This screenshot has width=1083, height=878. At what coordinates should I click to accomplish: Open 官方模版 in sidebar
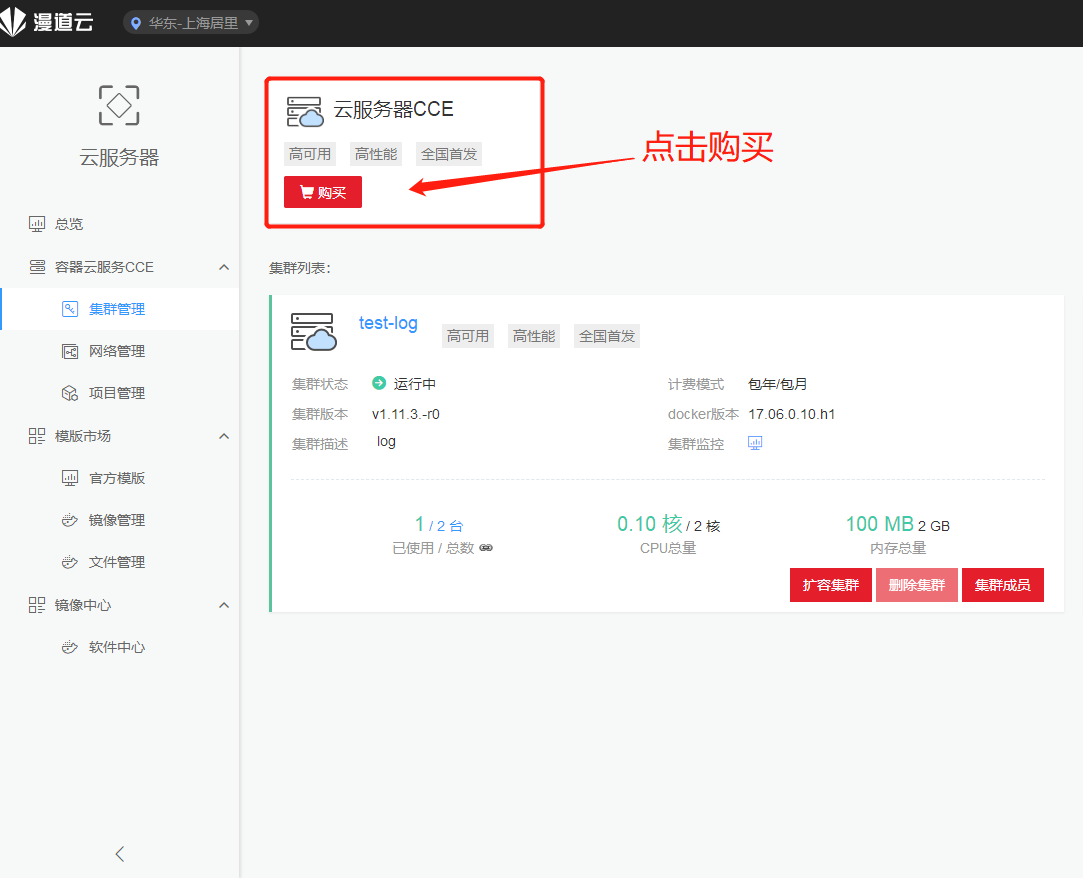click(x=119, y=478)
